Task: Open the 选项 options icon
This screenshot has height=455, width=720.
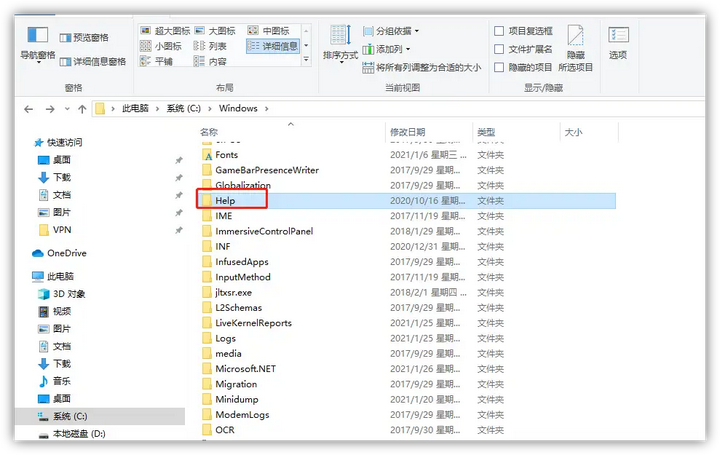Action: (618, 41)
